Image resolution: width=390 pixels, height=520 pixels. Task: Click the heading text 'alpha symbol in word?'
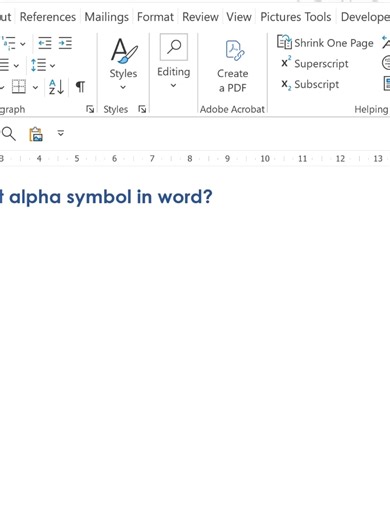point(110,197)
